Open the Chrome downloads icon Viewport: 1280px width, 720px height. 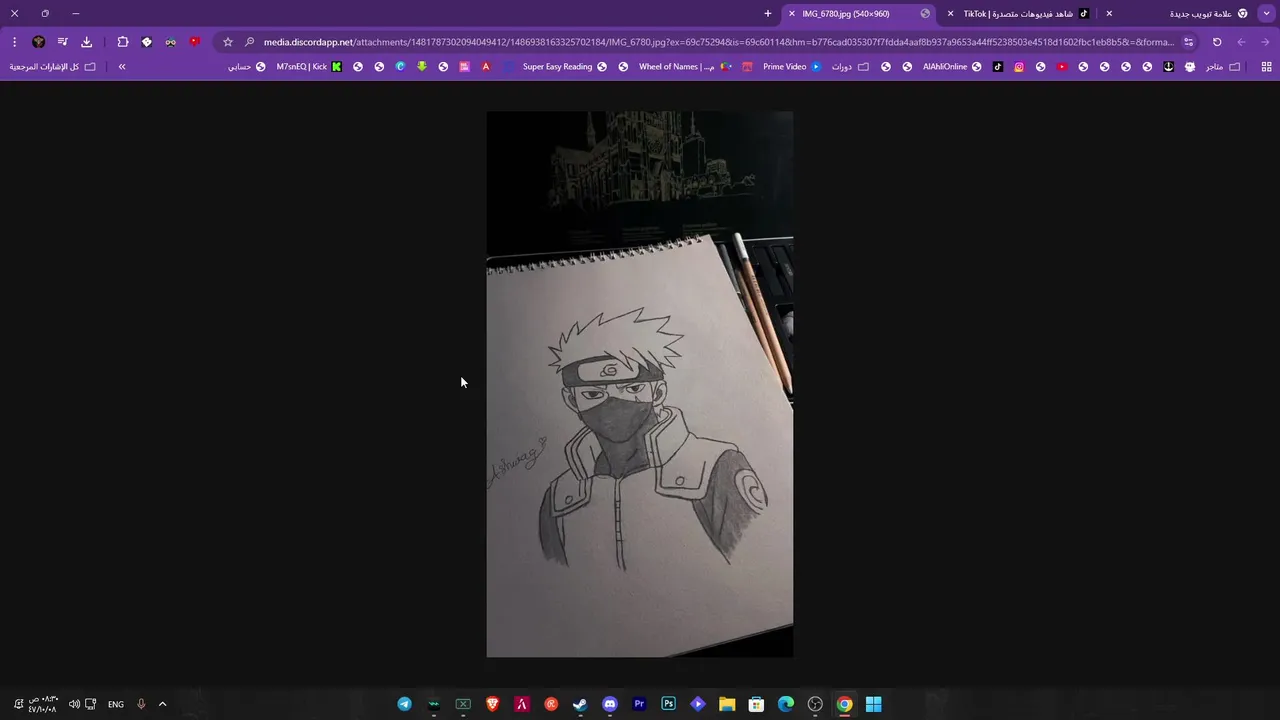pyautogui.click(x=86, y=42)
